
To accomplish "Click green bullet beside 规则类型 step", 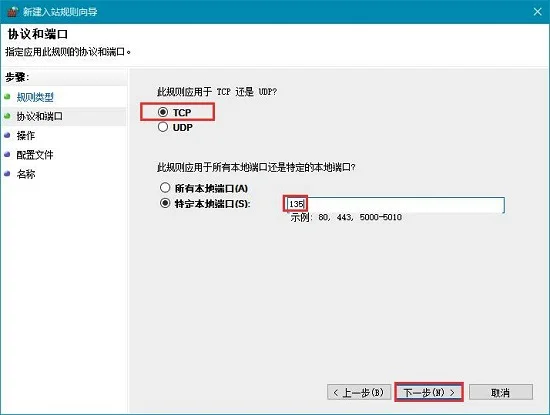I will click(x=7, y=96).
